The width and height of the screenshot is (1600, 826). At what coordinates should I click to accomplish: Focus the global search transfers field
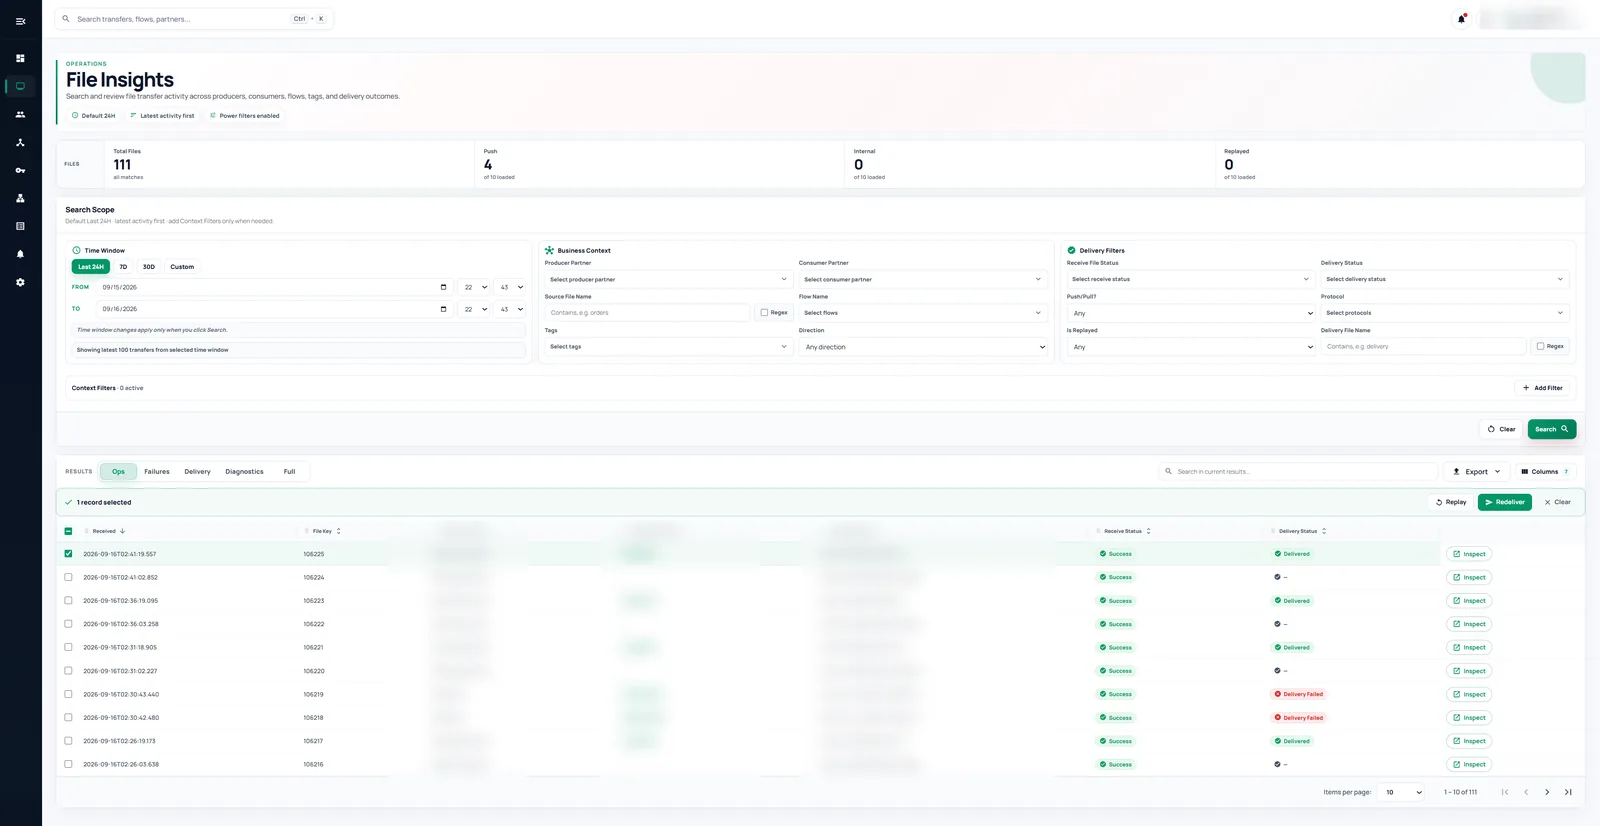point(194,19)
